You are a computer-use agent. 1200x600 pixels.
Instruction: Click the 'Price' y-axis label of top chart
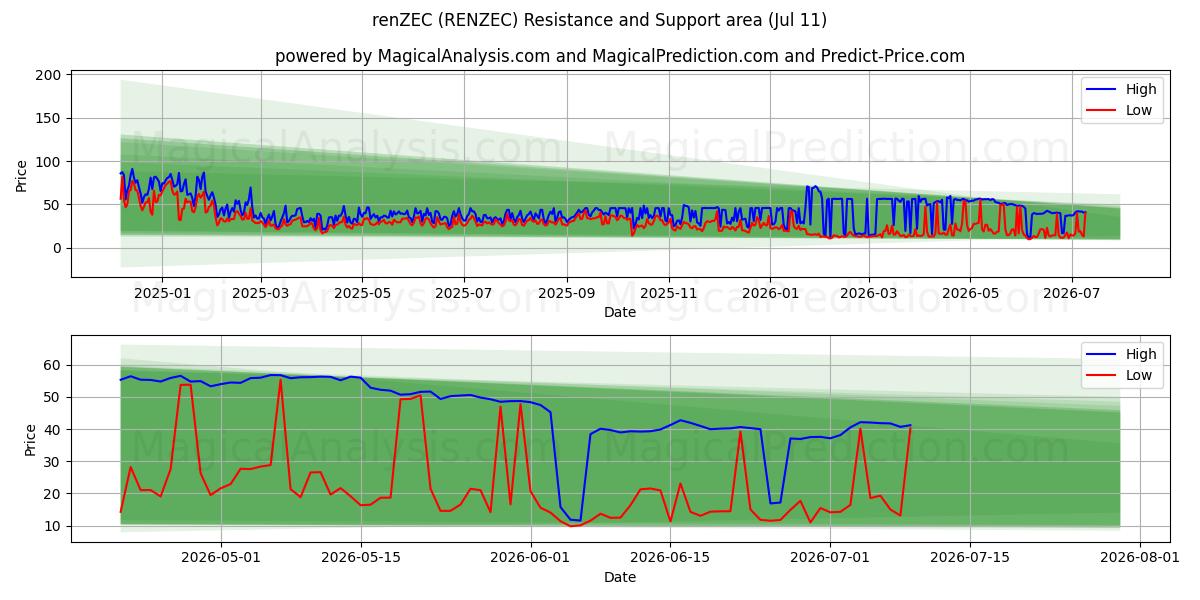[22, 174]
